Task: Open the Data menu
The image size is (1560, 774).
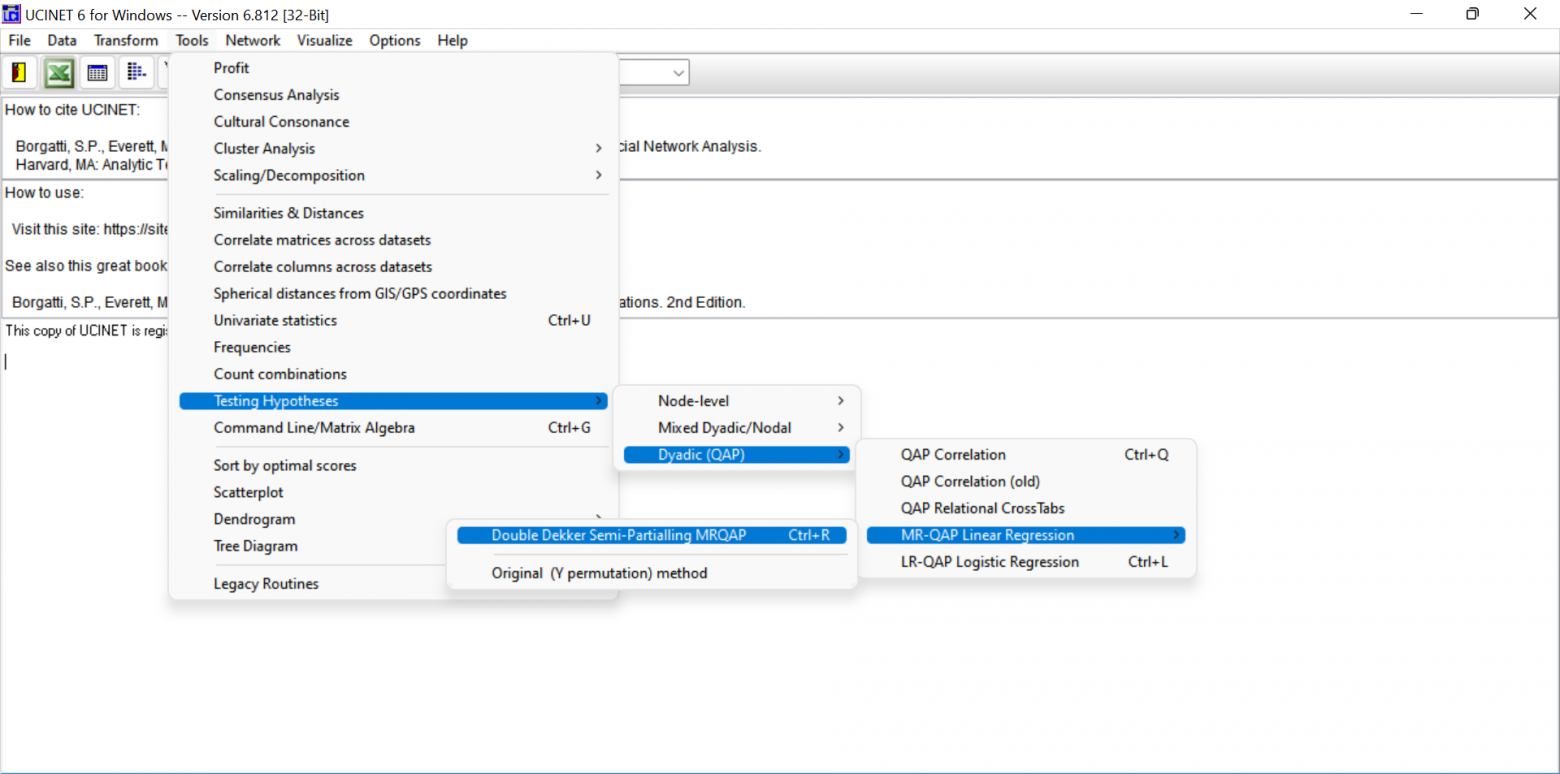Action: (x=62, y=41)
